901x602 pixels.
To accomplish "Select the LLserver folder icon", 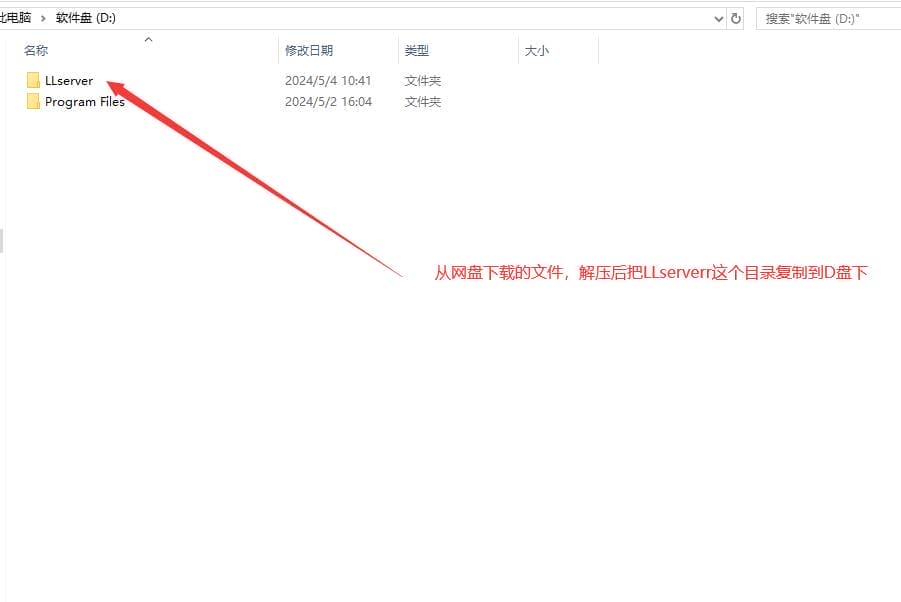I will tap(33, 80).
